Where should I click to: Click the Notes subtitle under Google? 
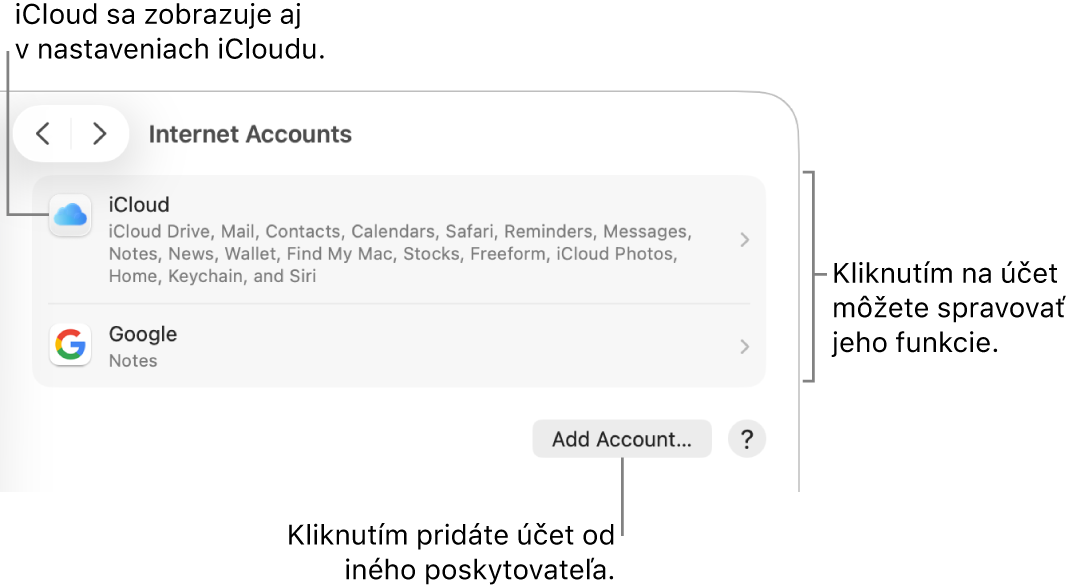point(133,360)
